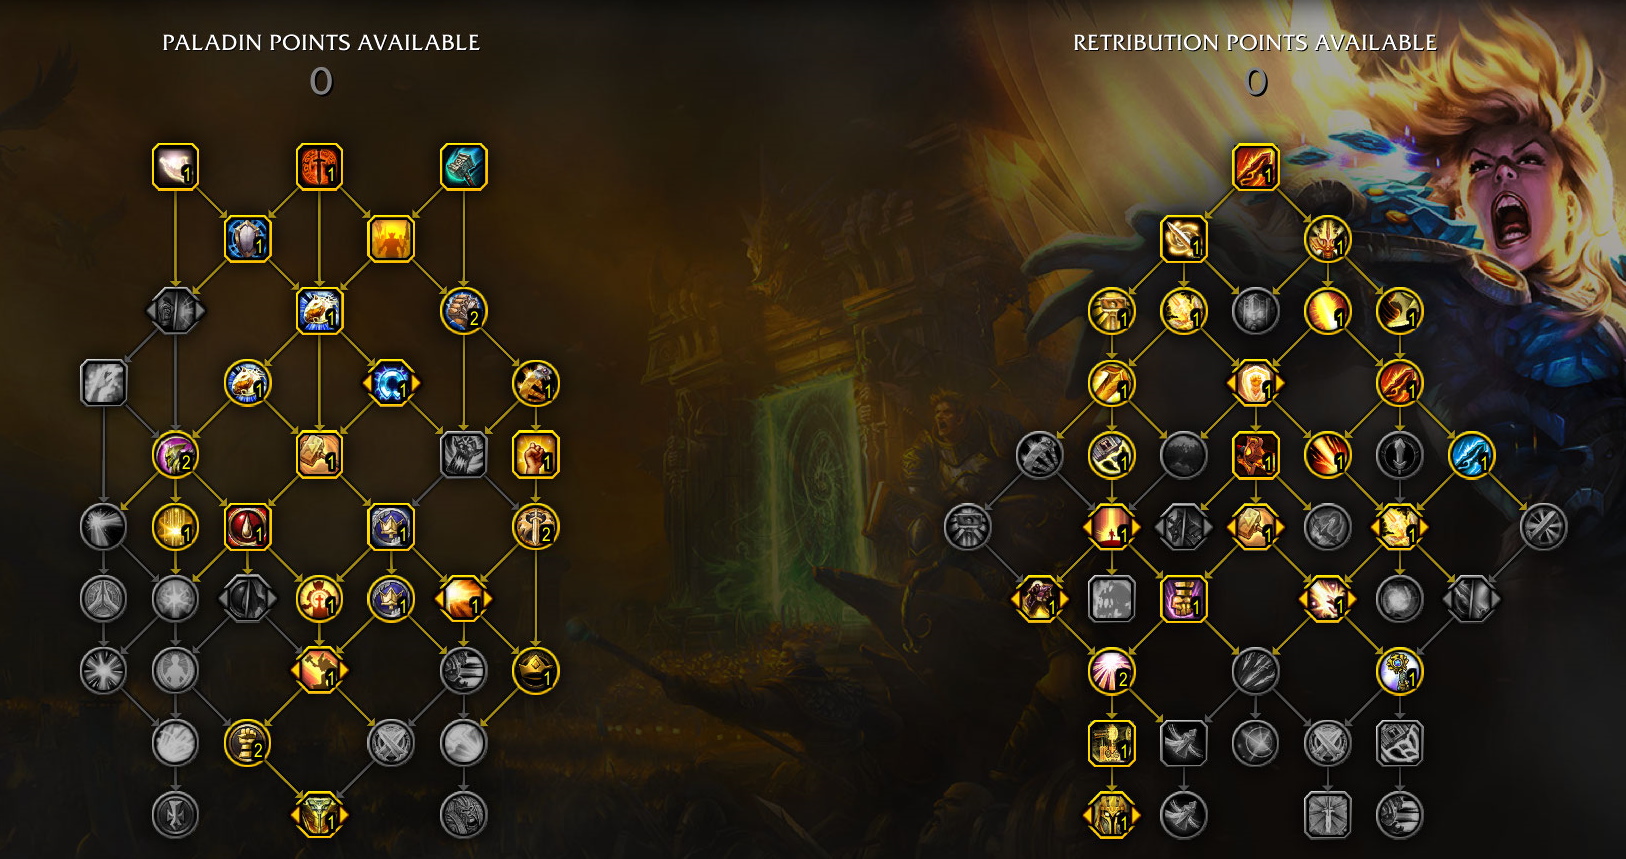Click the teal Hammer of Justice talent
The height and width of the screenshot is (859, 1626).
click(464, 167)
